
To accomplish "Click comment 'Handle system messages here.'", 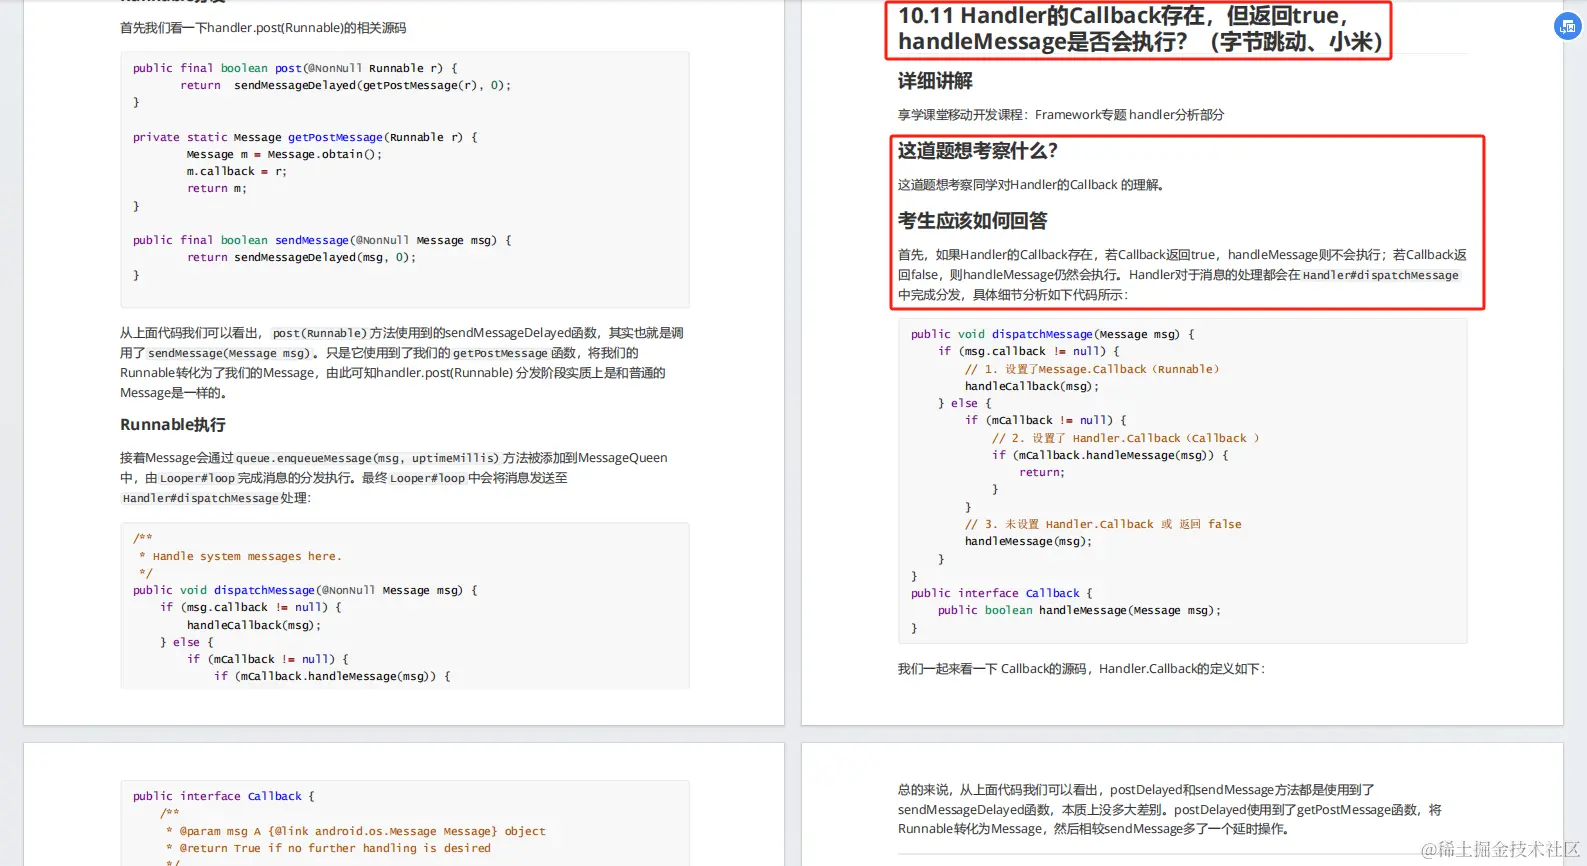I will point(247,556).
